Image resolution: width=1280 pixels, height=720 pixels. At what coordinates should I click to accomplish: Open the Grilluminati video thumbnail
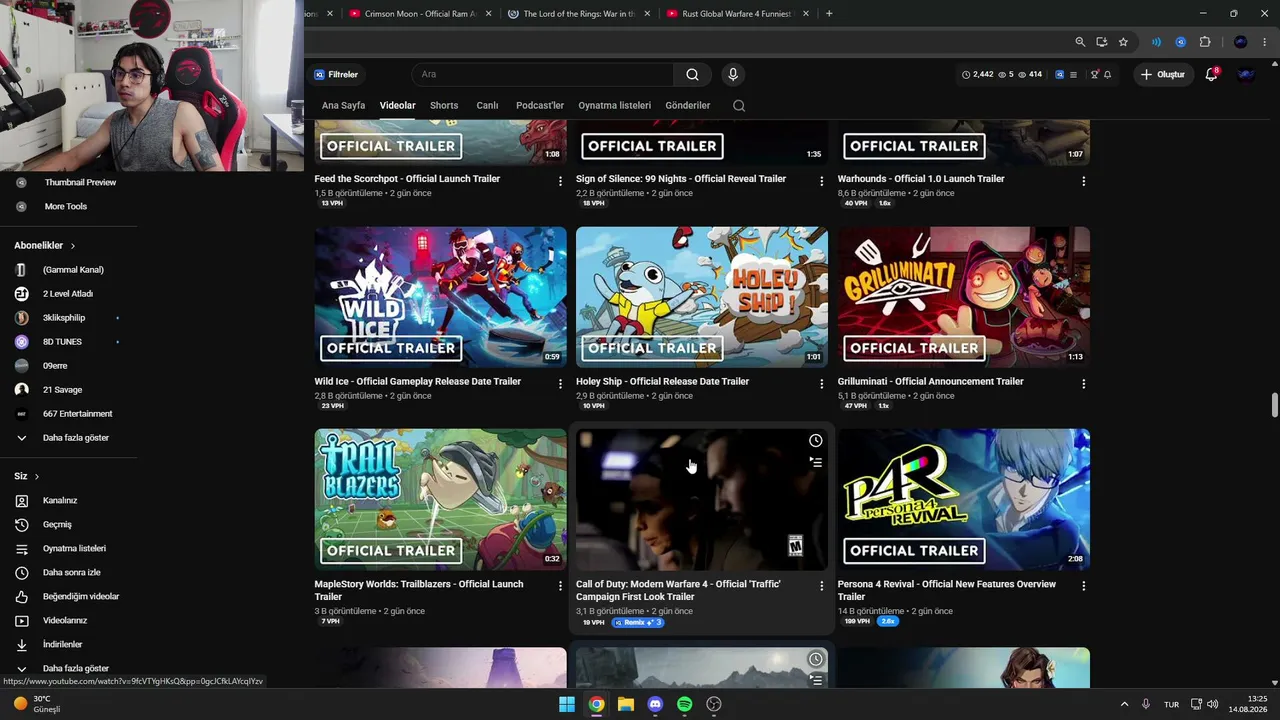(963, 297)
